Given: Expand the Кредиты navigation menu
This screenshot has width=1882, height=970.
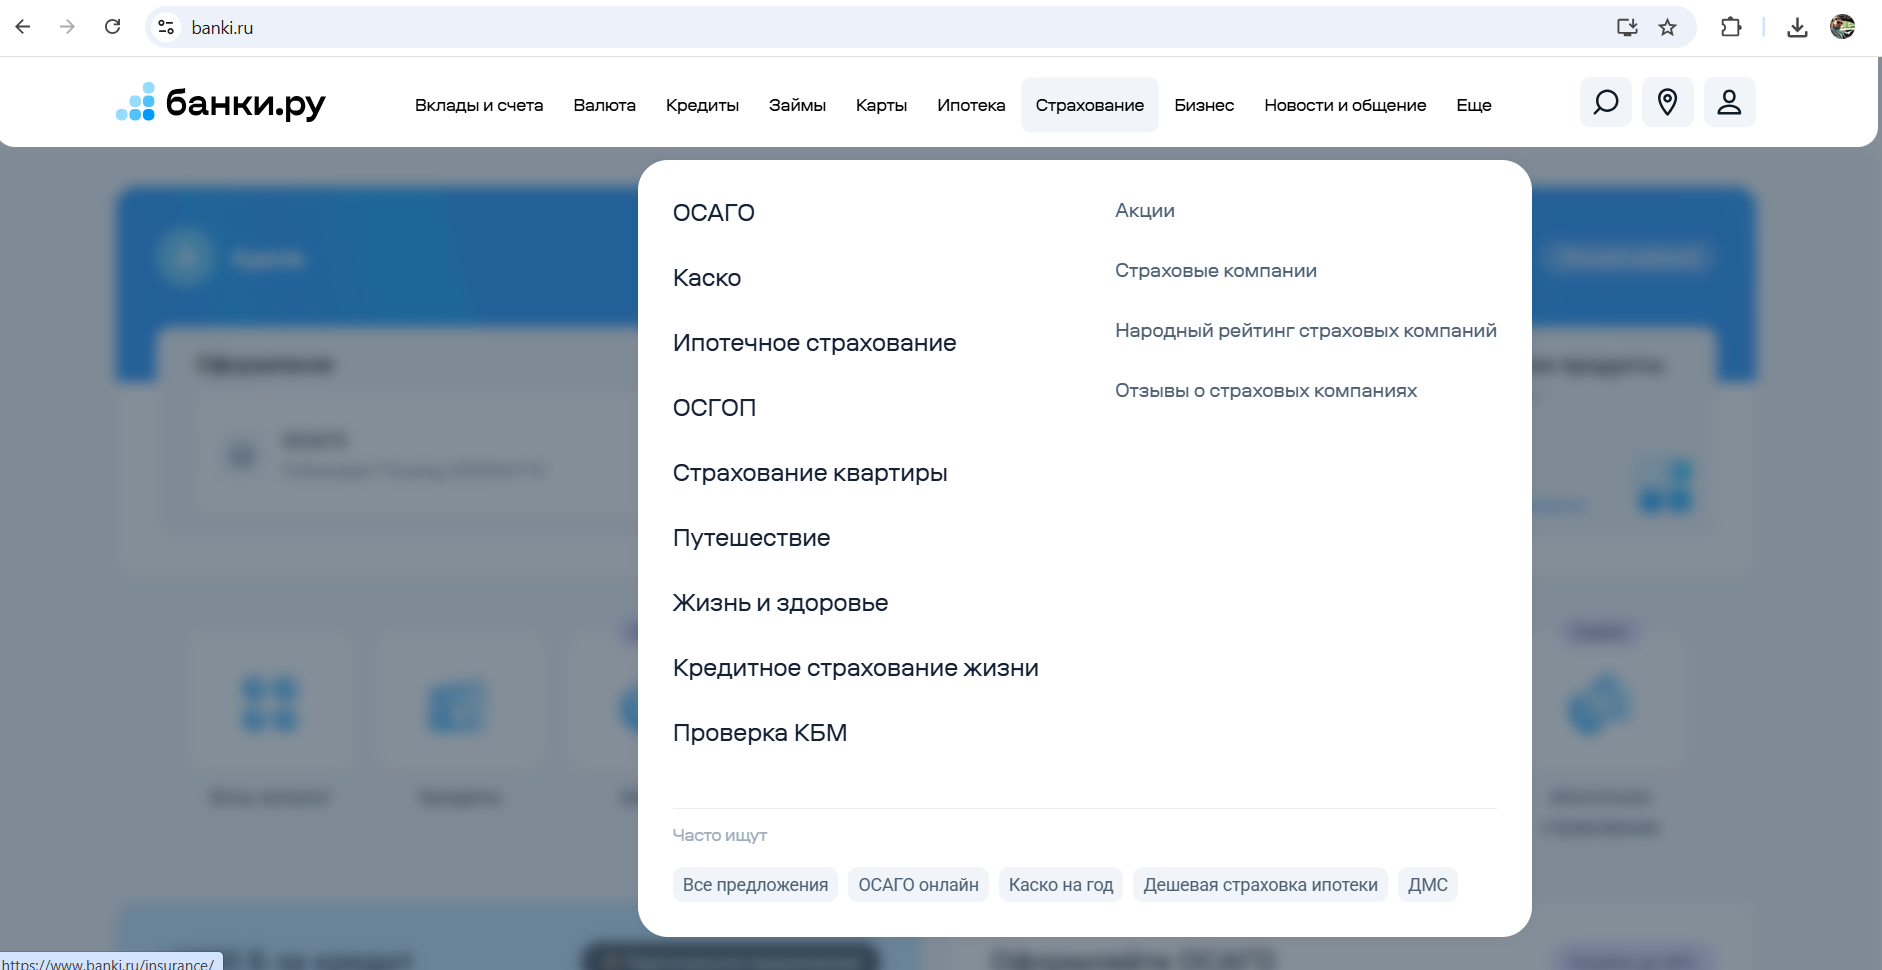Looking at the screenshot, I should pyautogui.click(x=702, y=105).
